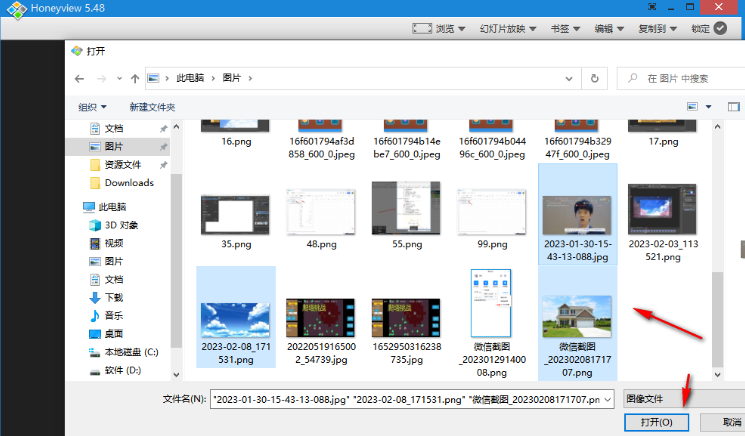Select the 微信截图 house thumbnail
The image size is (745, 436).
pos(575,316)
